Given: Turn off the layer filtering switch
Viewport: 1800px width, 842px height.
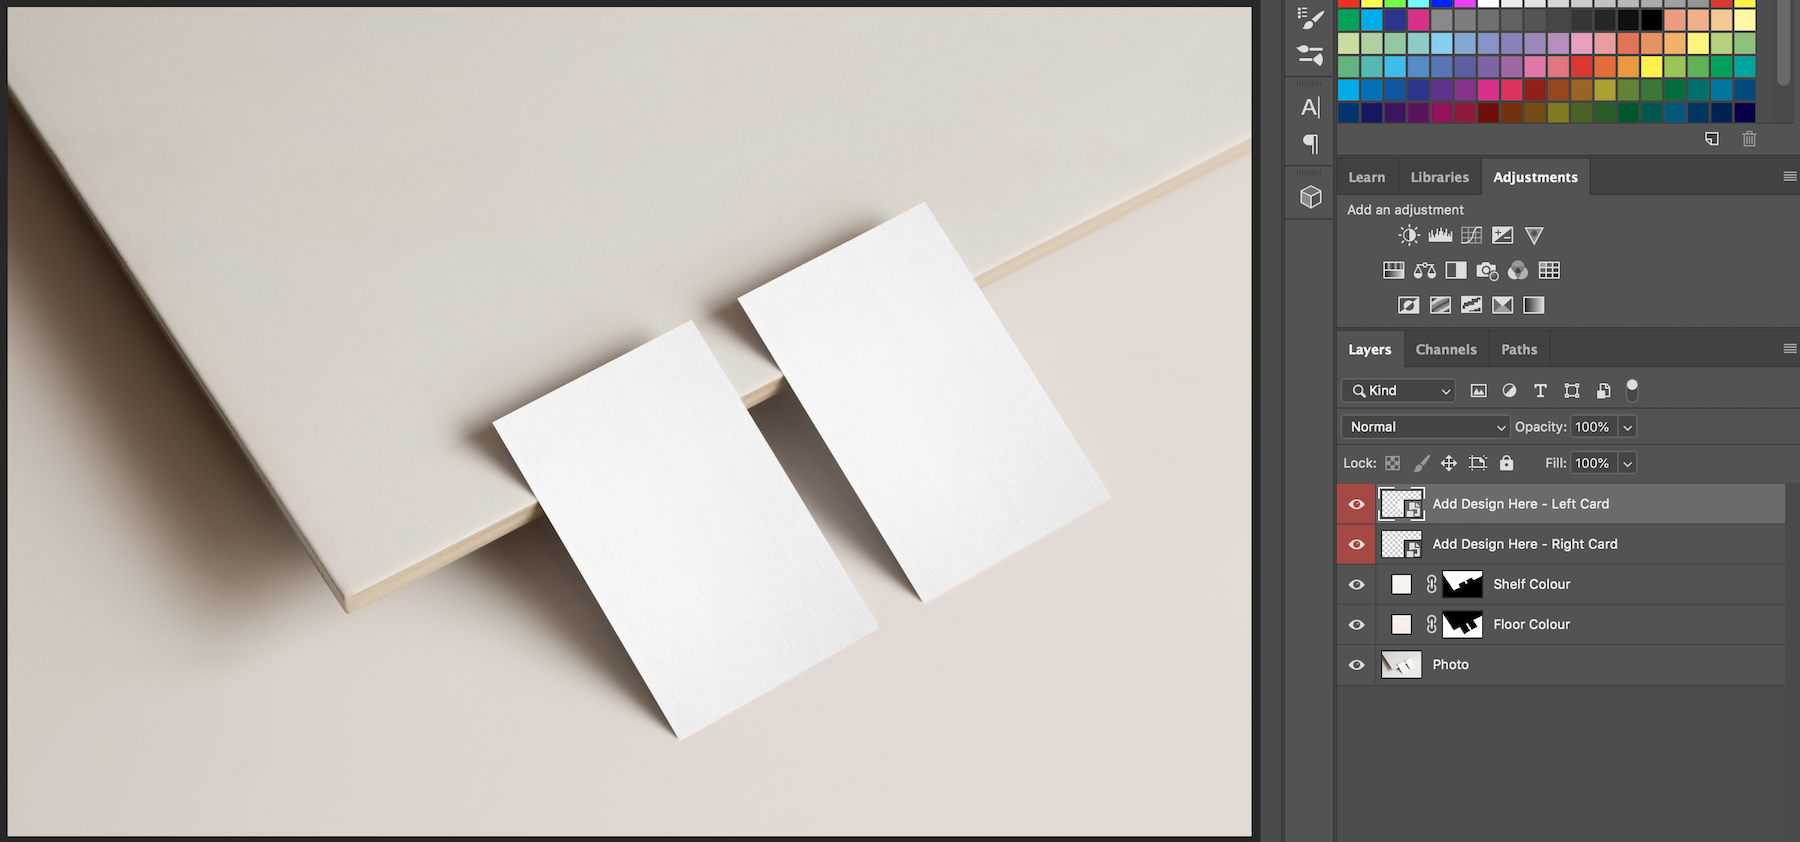Looking at the screenshot, I should point(1632,390).
